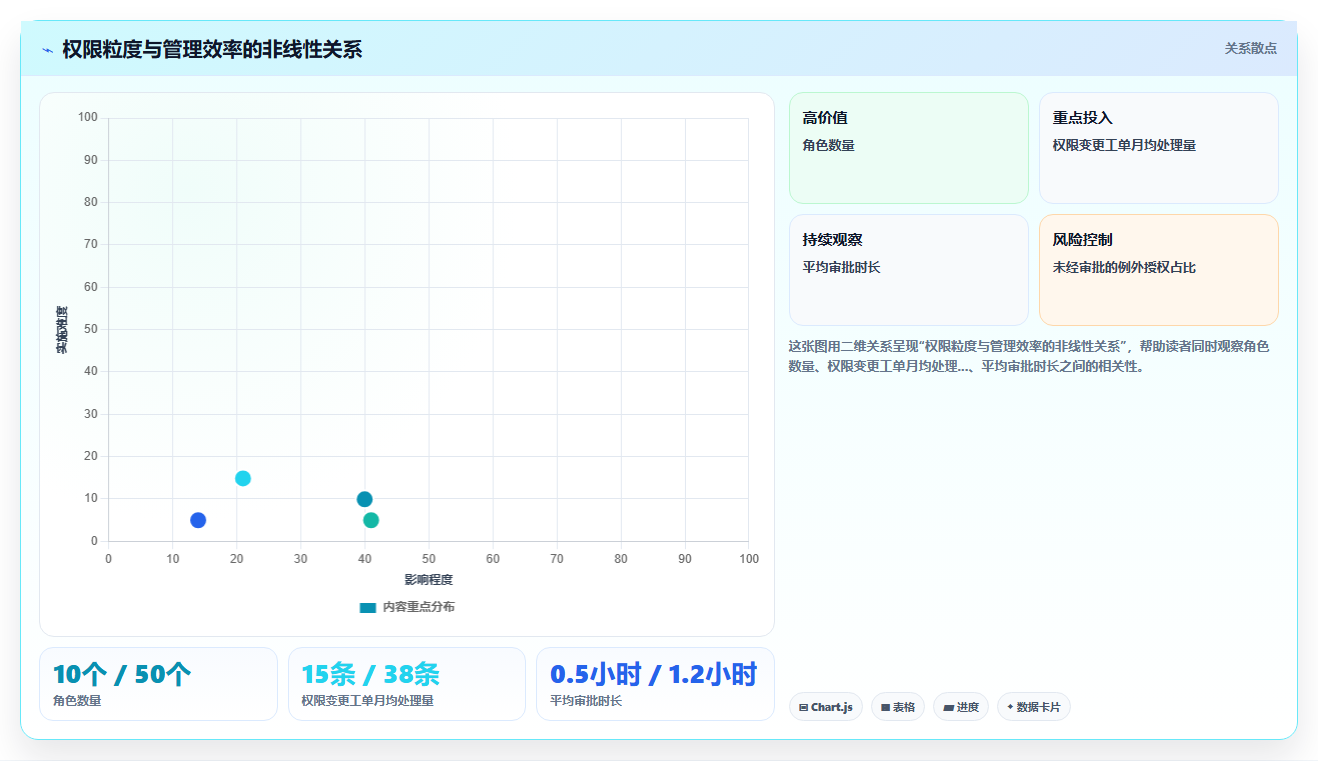The image size is (1318, 761).
Task: Click the icon in 数据卡片 tag
Action: click(x=1010, y=707)
